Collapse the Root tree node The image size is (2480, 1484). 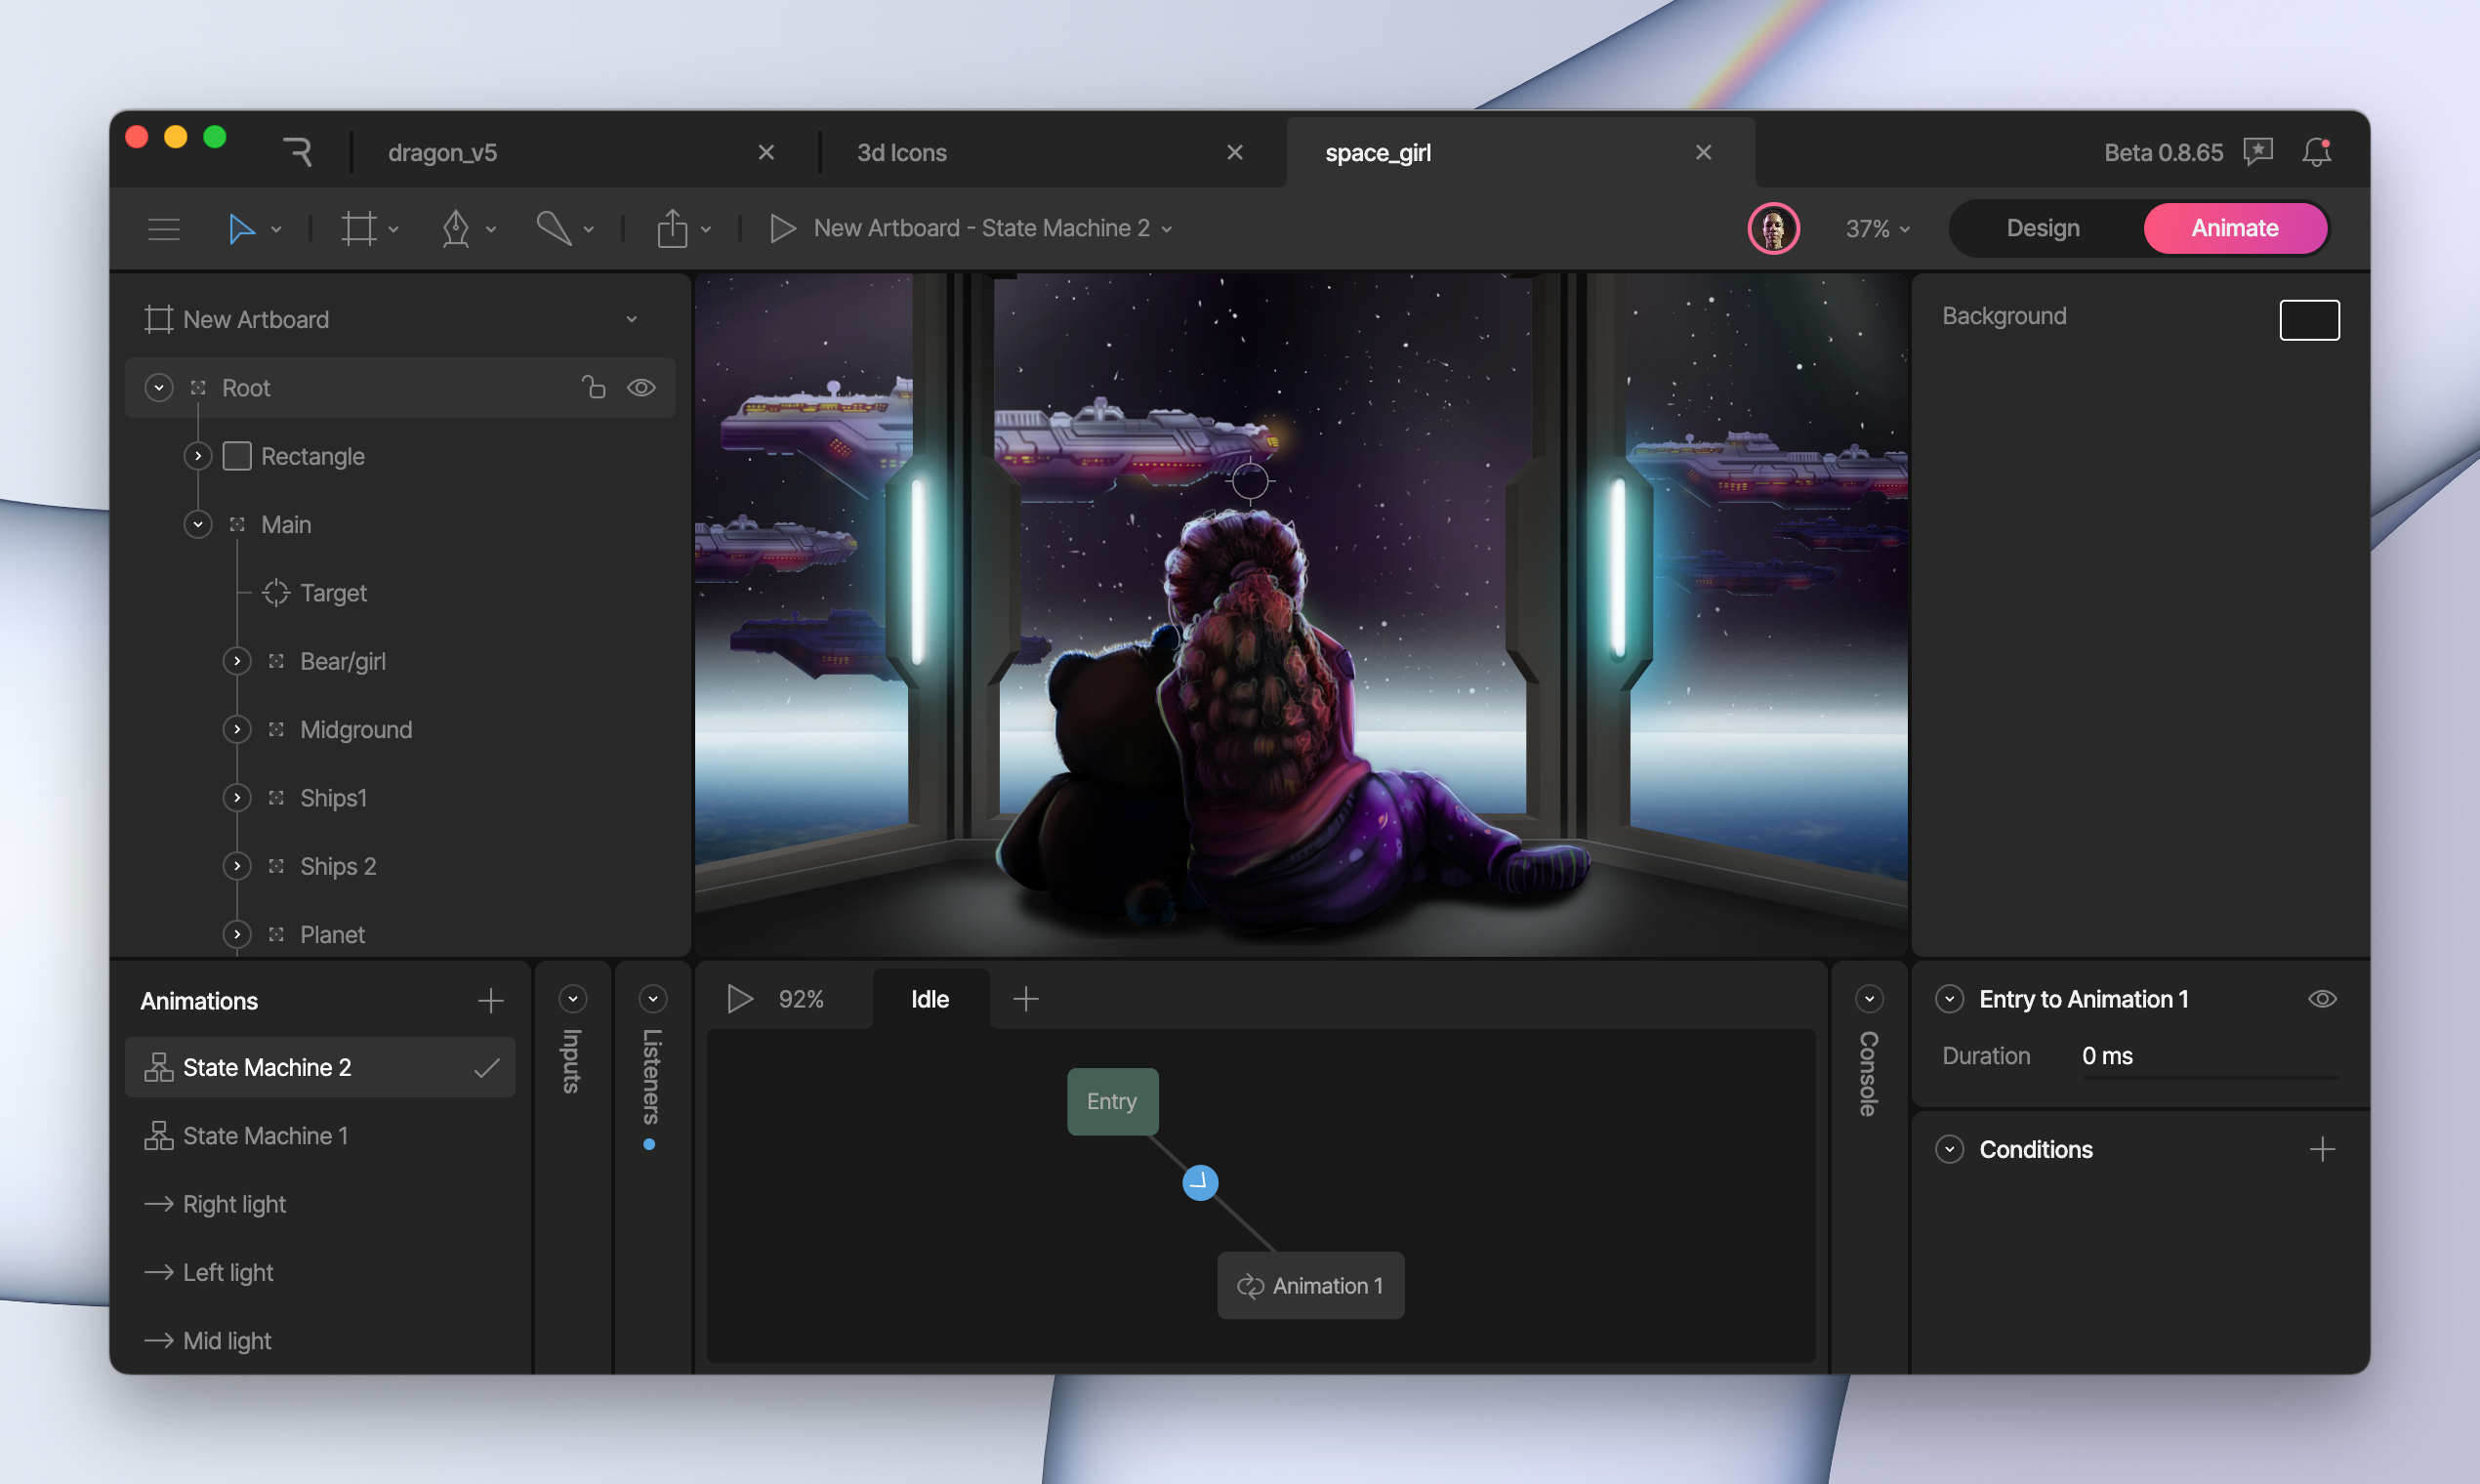tap(159, 387)
